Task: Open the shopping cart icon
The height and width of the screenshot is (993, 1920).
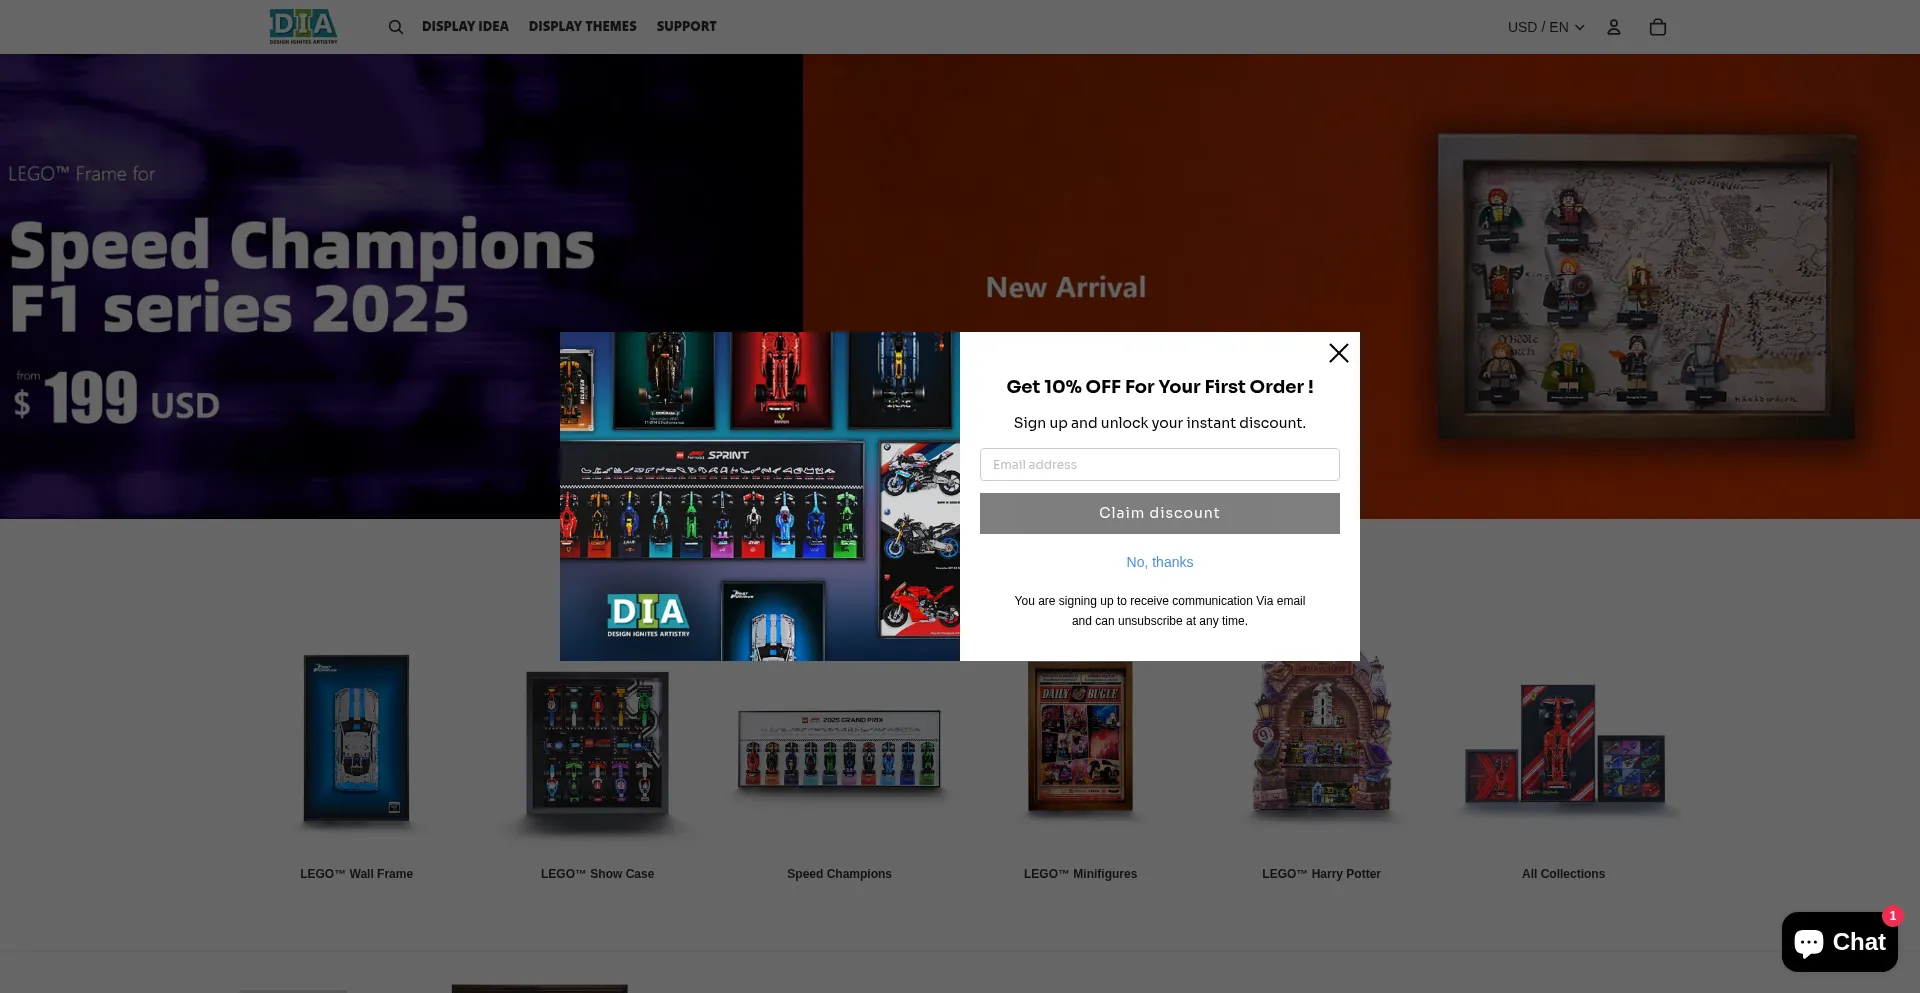Action: point(1657,27)
